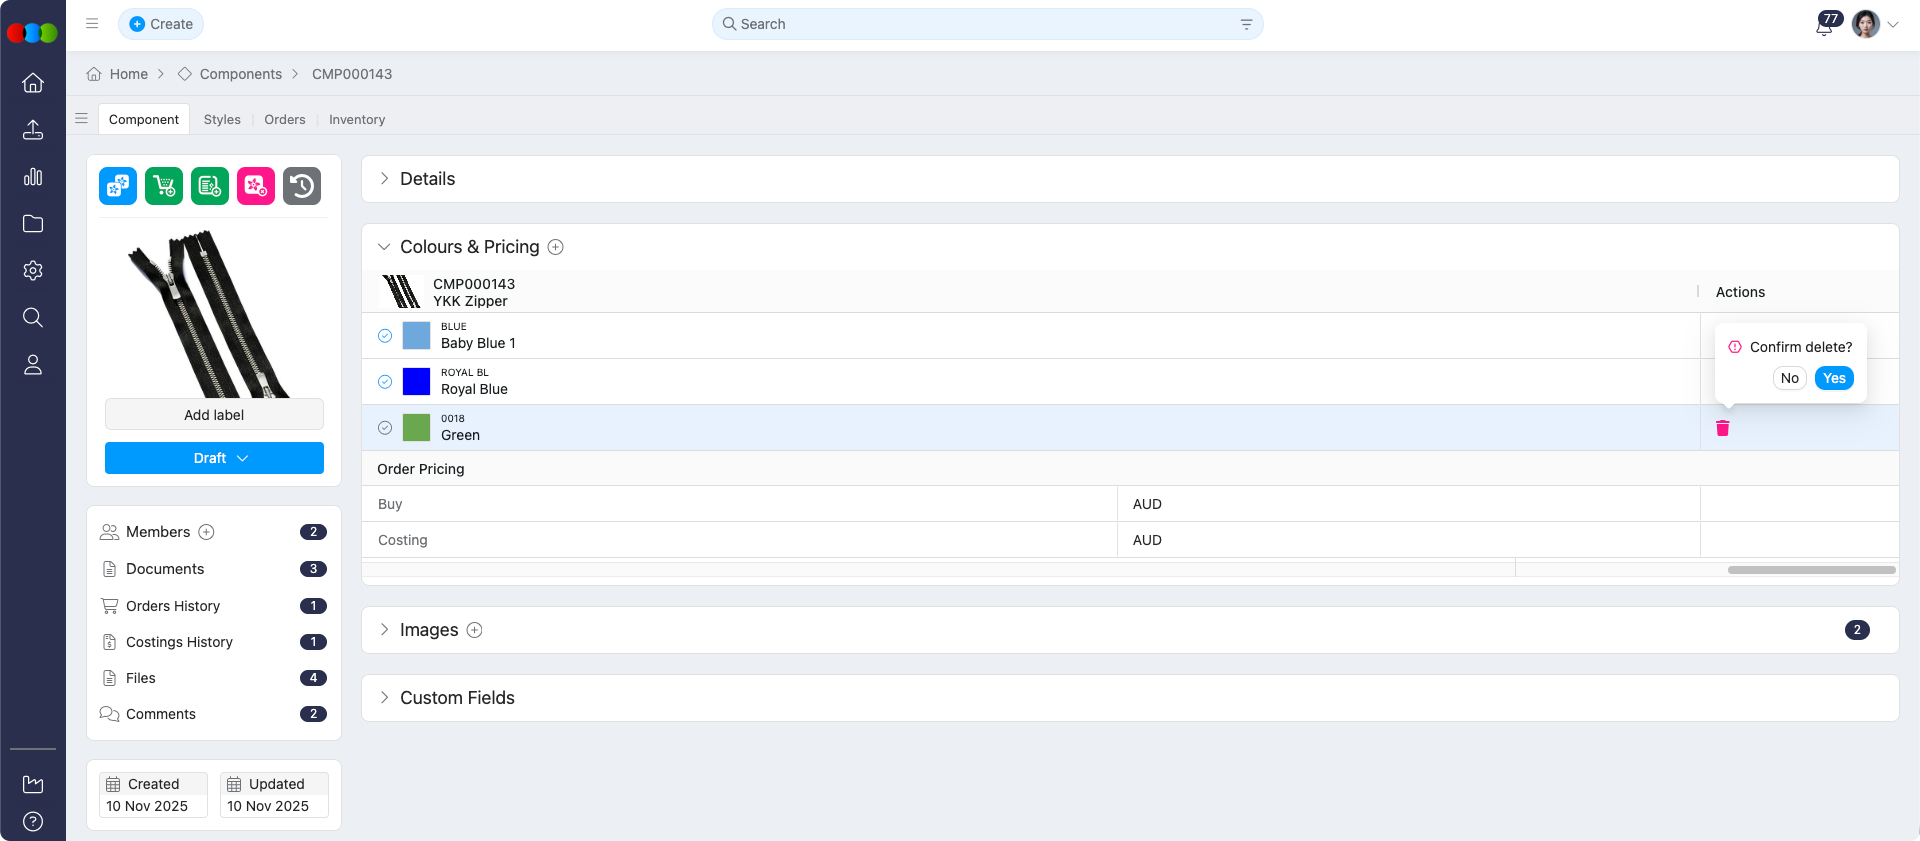Add a member with plus icon
This screenshot has height=841, width=1920.
(207, 532)
